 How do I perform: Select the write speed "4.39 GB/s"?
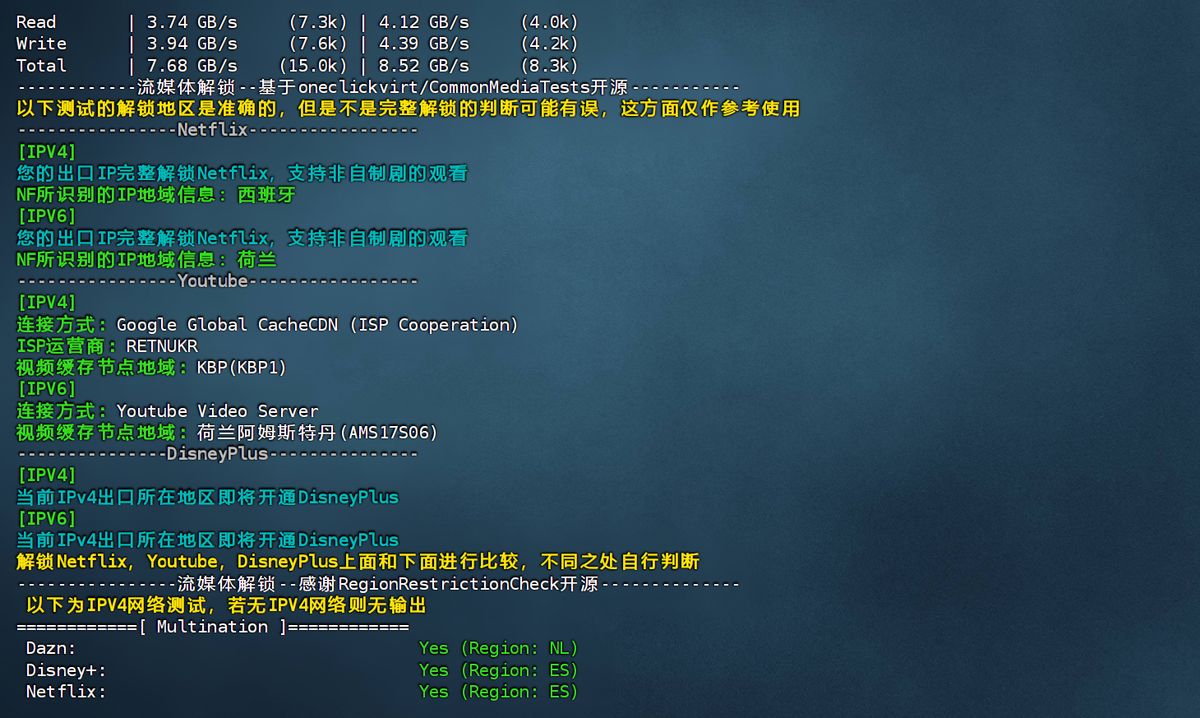point(424,44)
